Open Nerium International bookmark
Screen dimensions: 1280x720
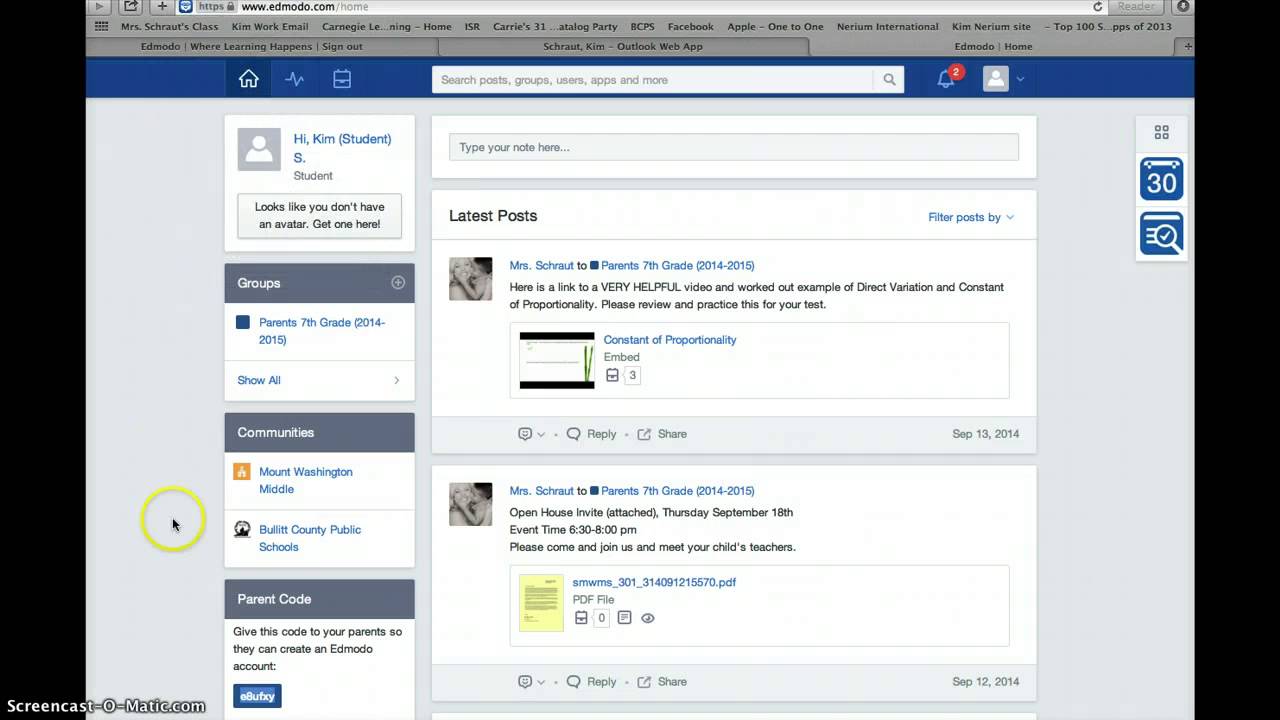(887, 27)
